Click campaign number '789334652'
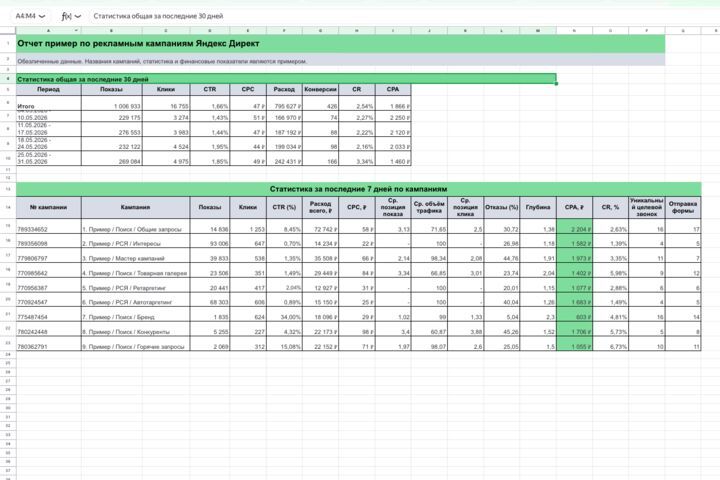 (49, 226)
